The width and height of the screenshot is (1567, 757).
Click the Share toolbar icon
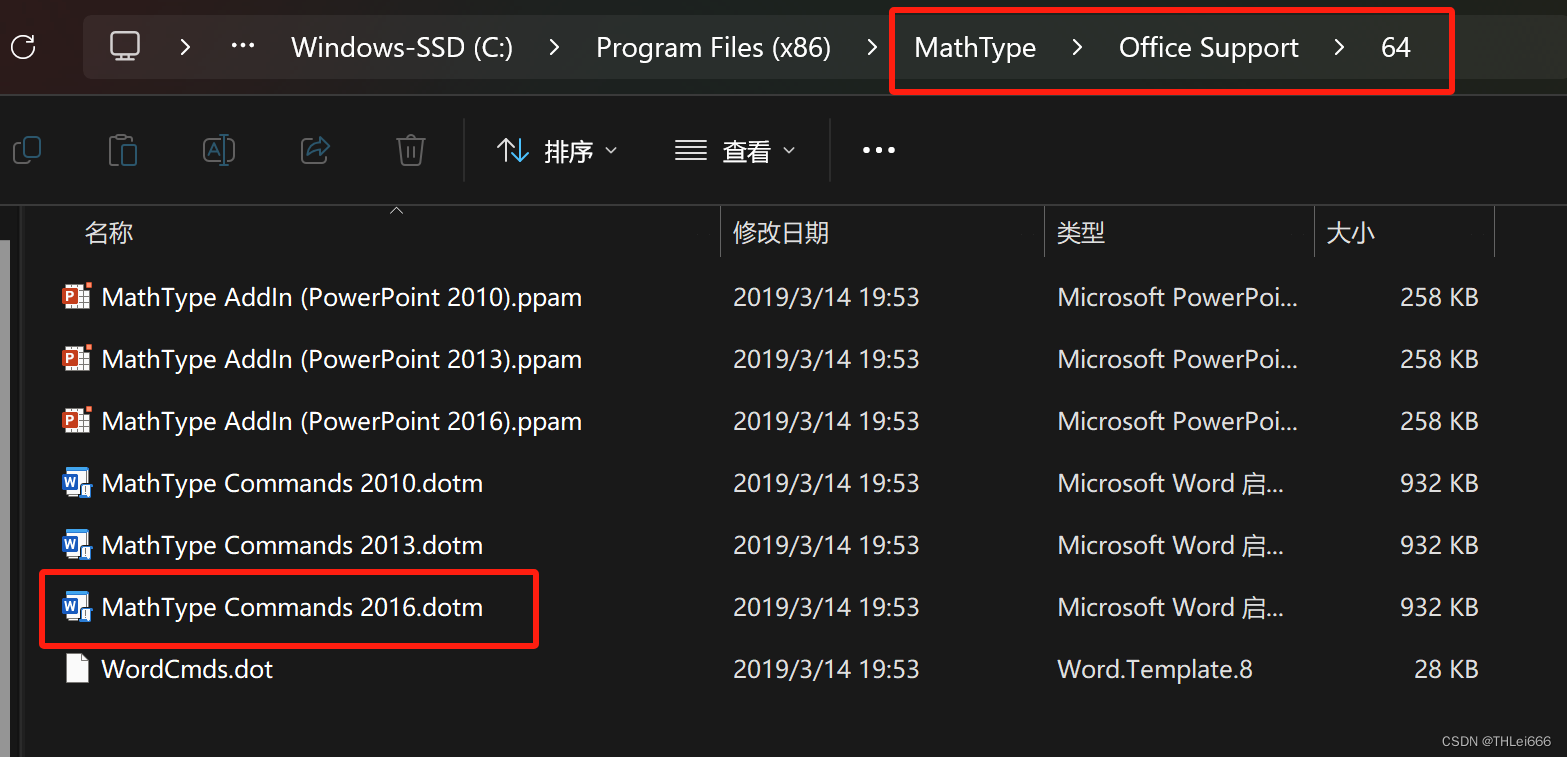pyautogui.click(x=315, y=150)
